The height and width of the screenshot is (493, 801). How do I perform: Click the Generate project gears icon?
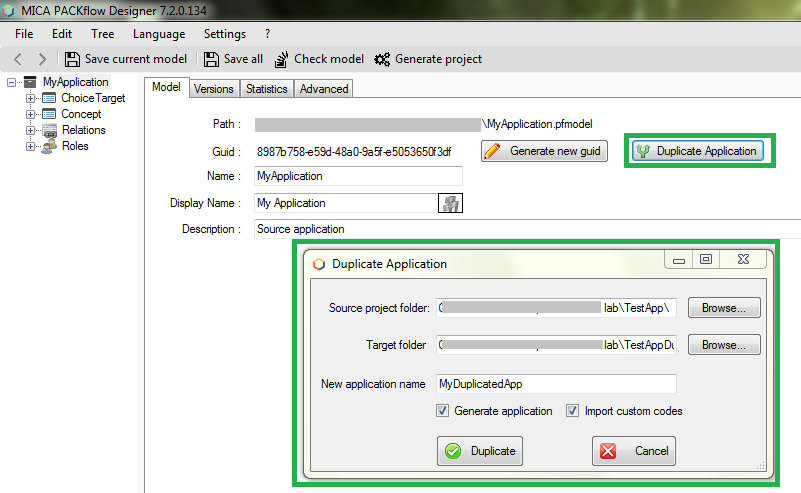coord(383,59)
